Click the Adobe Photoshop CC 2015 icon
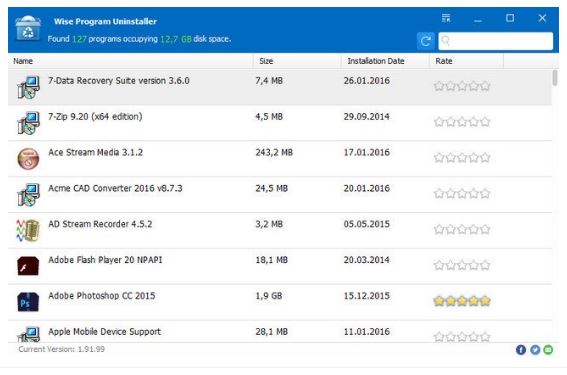 28,302
